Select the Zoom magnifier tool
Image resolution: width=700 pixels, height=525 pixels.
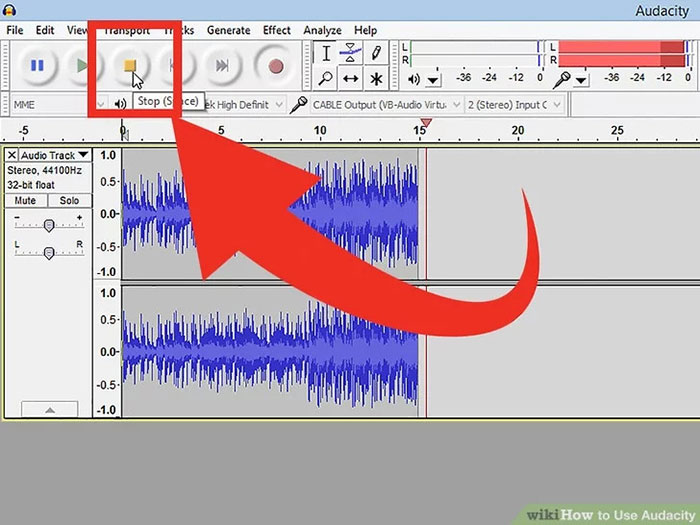326,78
